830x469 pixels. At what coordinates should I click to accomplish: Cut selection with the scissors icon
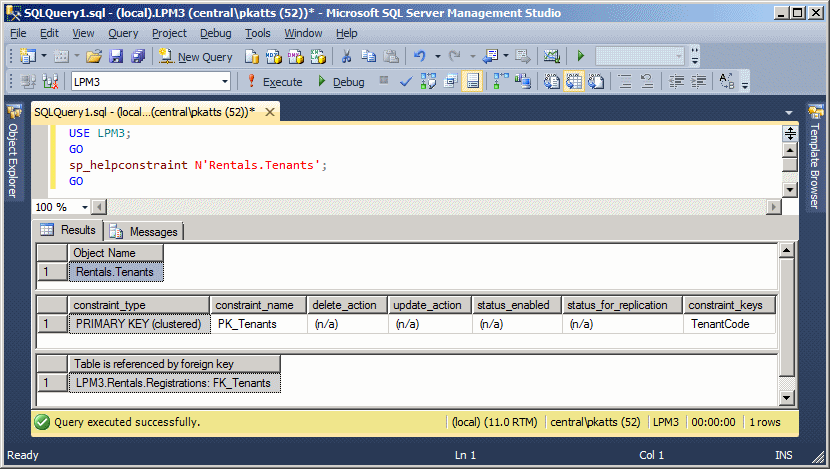pyautogui.click(x=346, y=56)
